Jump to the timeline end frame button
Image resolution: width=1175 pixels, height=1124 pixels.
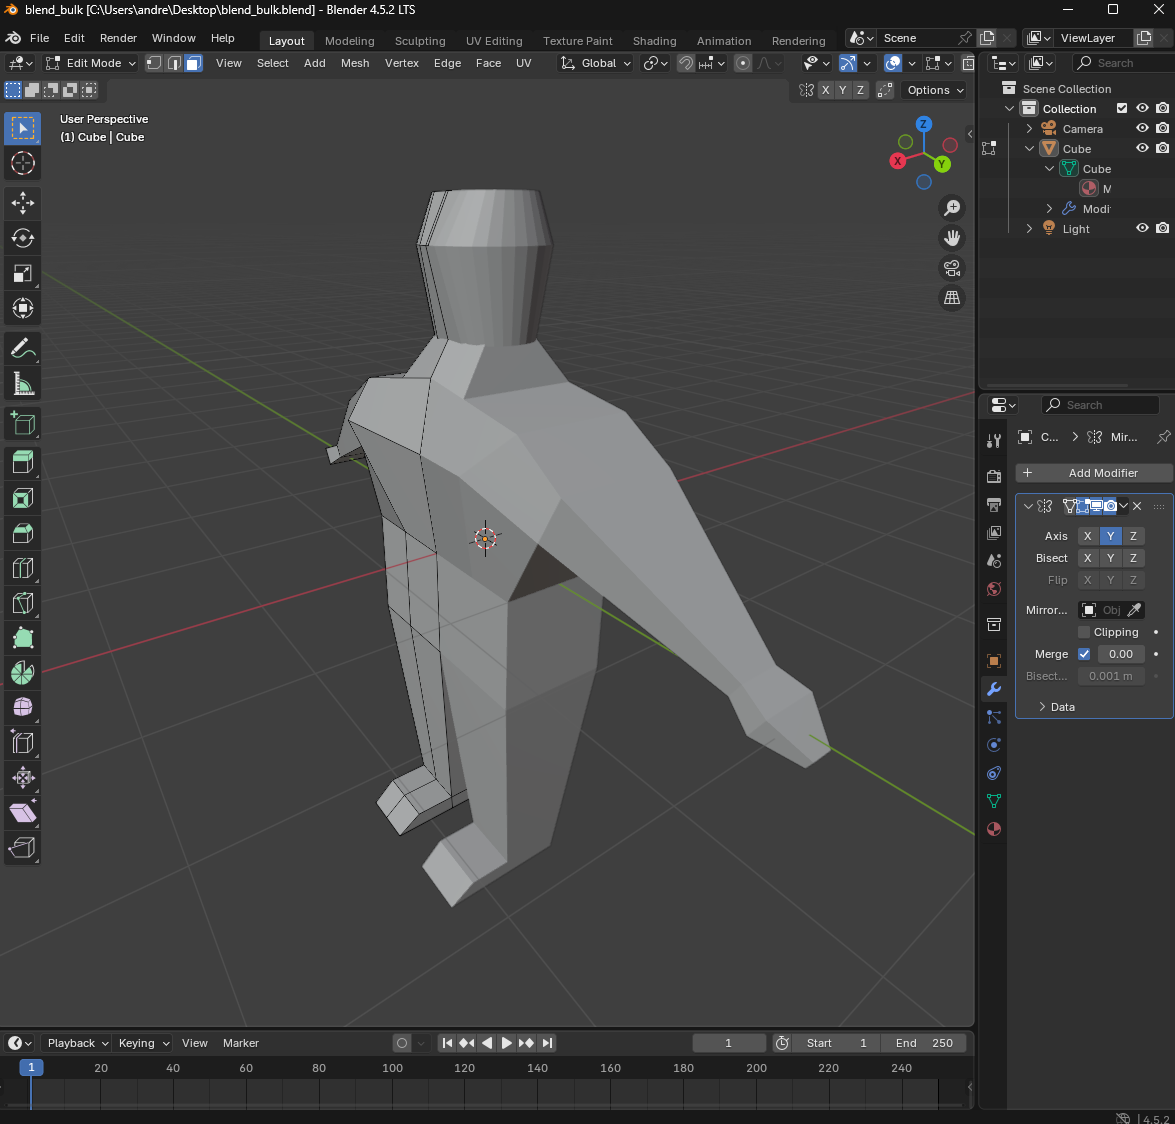coord(547,1043)
